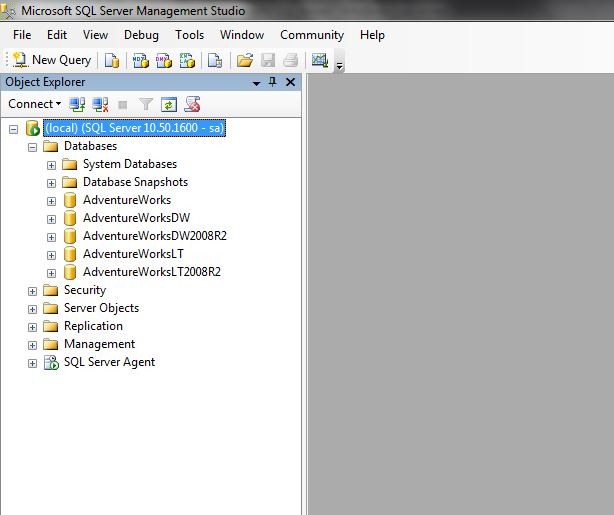Select Server Objects in the tree
Image resolution: width=614 pixels, height=515 pixels.
[101, 308]
